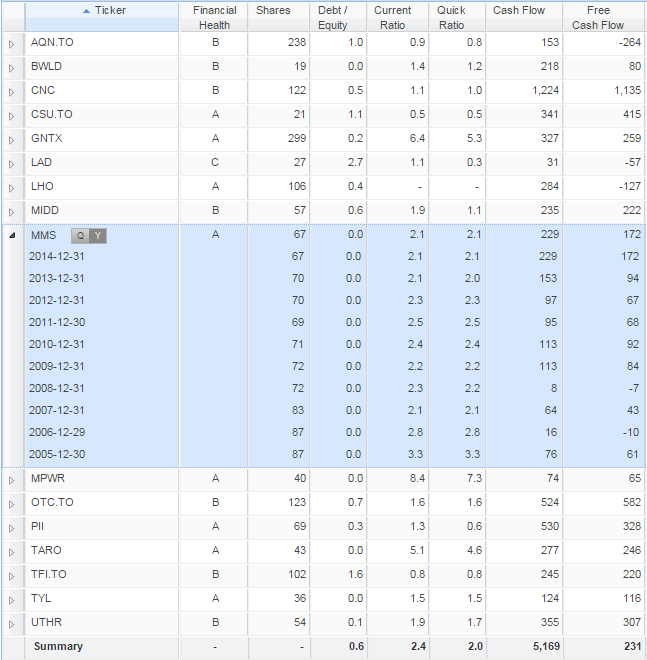The width and height of the screenshot is (647, 660).
Task: Sort by the Ticker column header
Action: [x=102, y=17]
